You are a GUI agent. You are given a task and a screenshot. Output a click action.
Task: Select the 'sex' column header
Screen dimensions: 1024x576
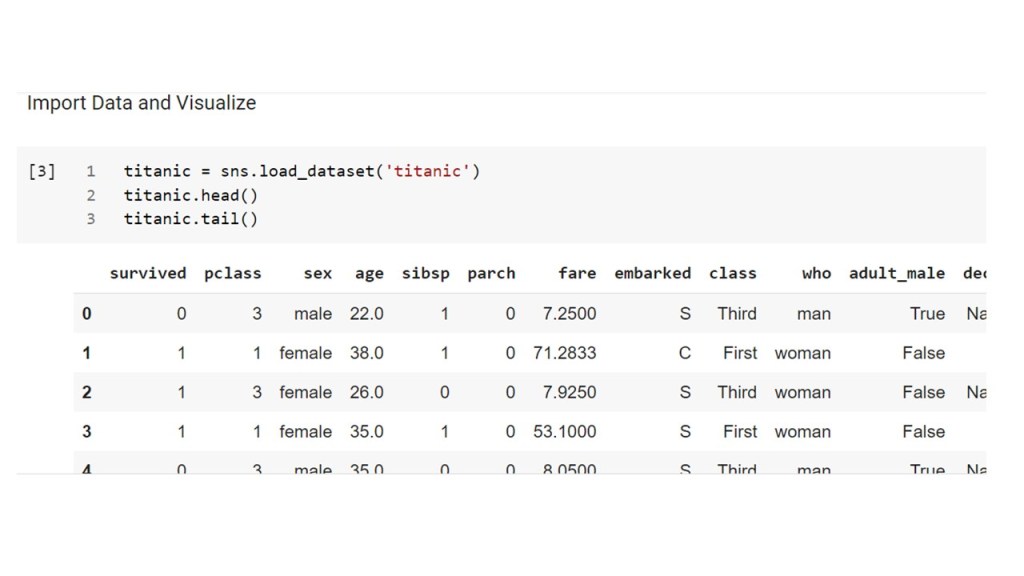pyautogui.click(x=318, y=273)
